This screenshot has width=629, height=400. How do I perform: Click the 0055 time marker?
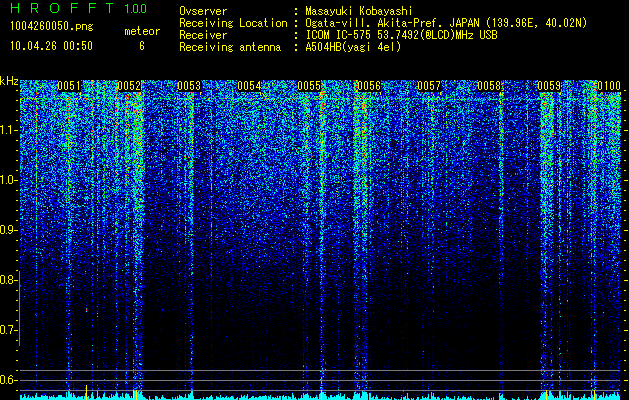309,86
